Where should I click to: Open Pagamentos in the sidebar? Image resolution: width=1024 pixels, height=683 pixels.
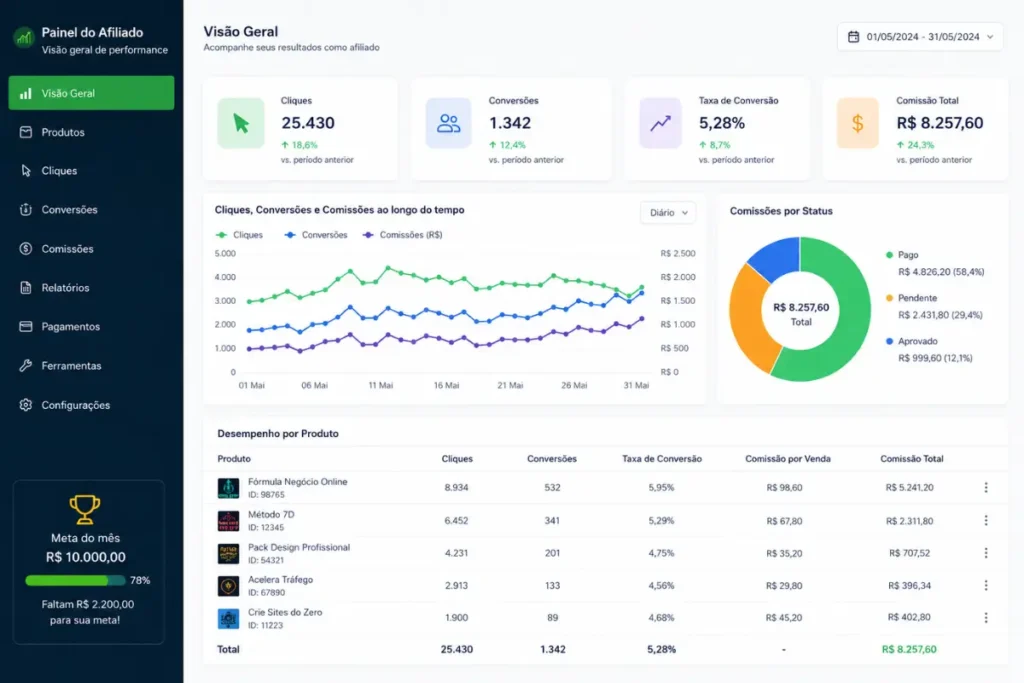[91, 326]
